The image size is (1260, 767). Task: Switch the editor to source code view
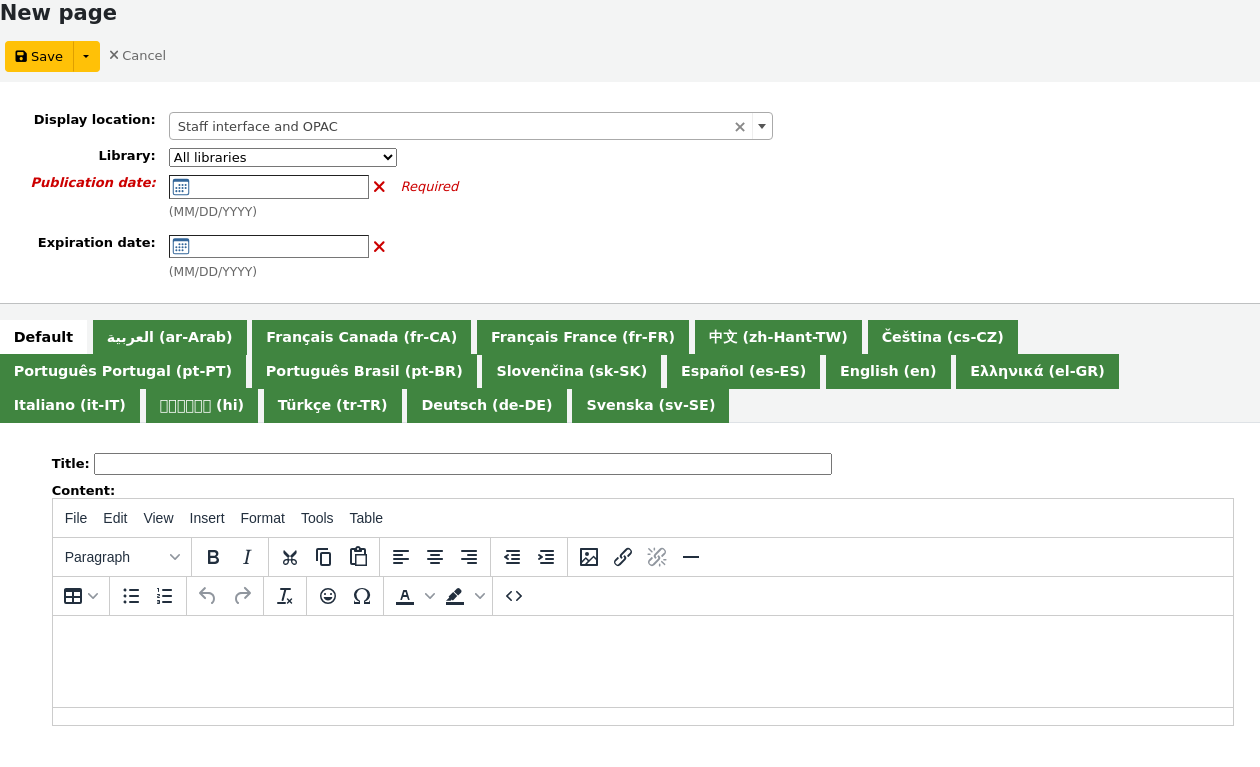[x=513, y=595]
